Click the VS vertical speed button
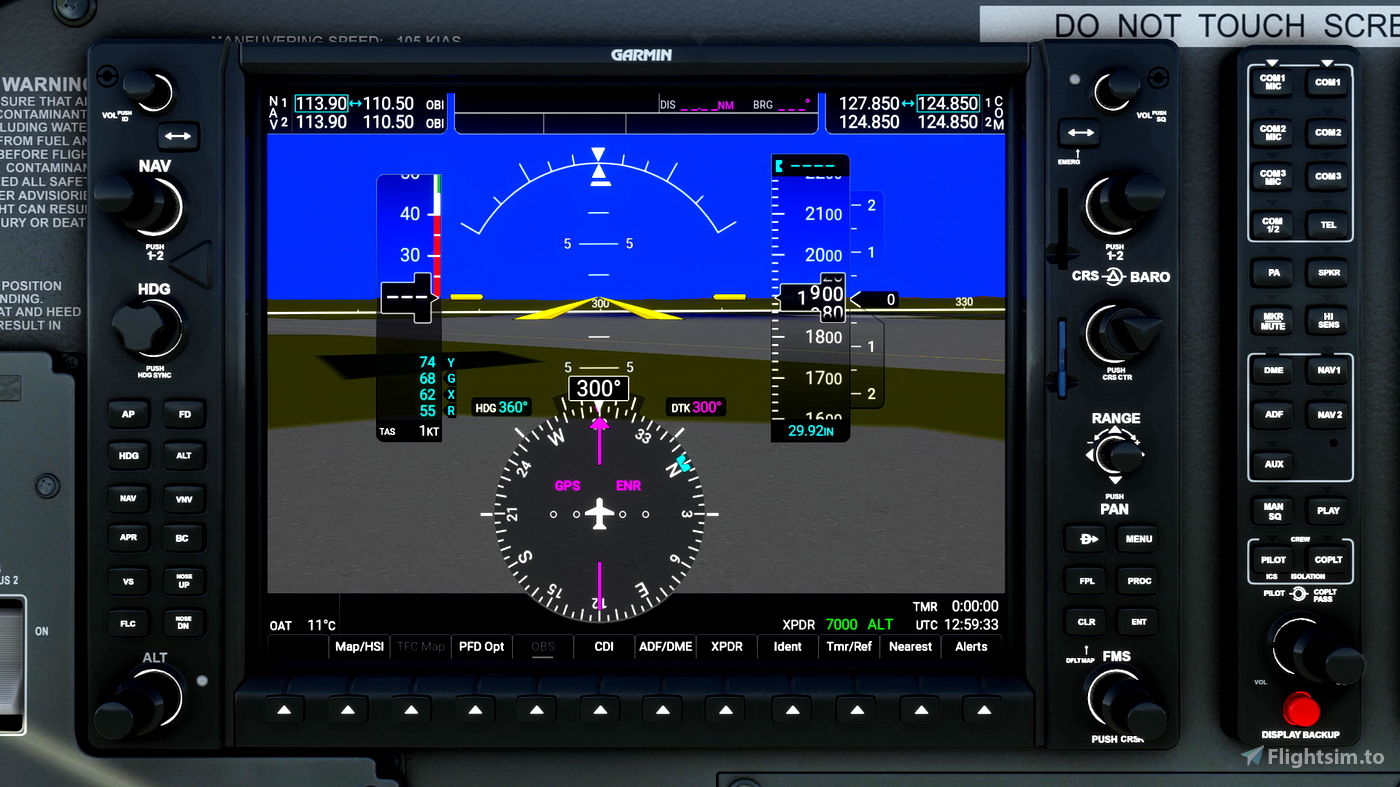1400x787 pixels. click(x=128, y=581)
